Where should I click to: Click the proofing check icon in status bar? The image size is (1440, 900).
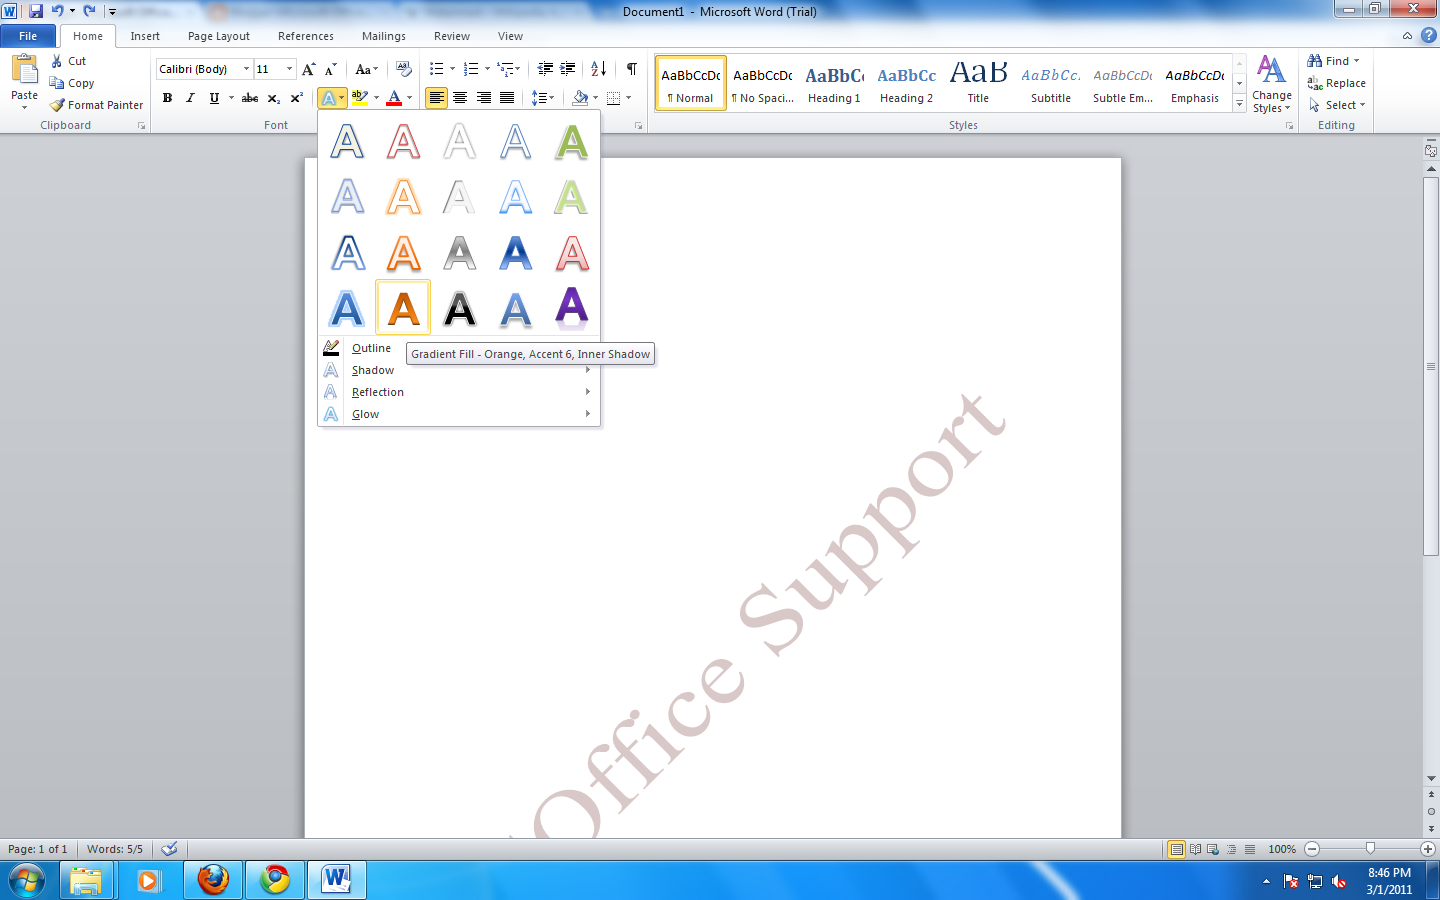click(170, 849)
